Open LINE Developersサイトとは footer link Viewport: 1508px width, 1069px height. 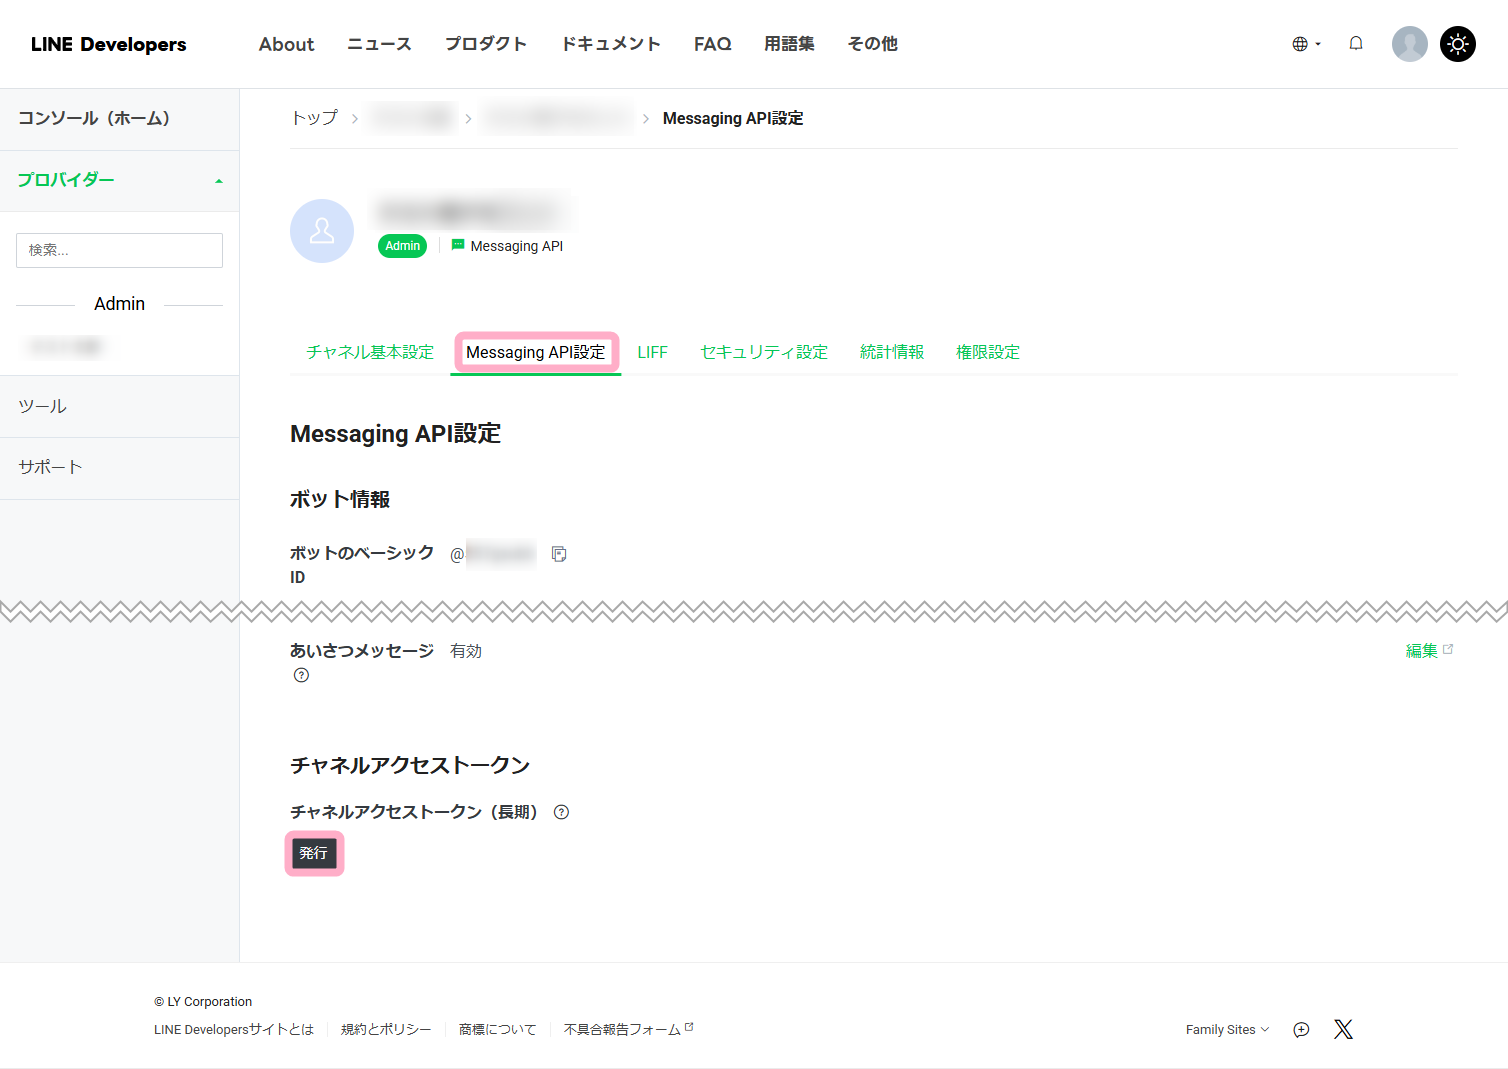tap(234, 1030)
